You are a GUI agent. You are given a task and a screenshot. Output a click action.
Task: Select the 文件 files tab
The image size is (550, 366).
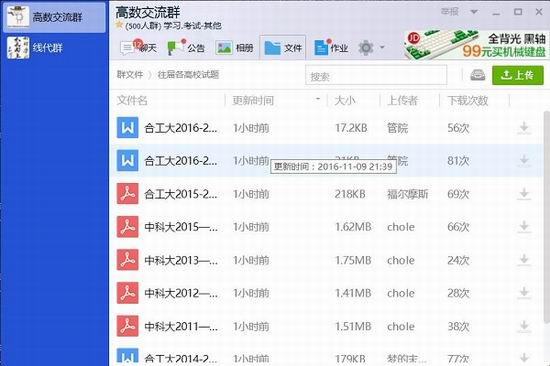[x=283, y=48]
